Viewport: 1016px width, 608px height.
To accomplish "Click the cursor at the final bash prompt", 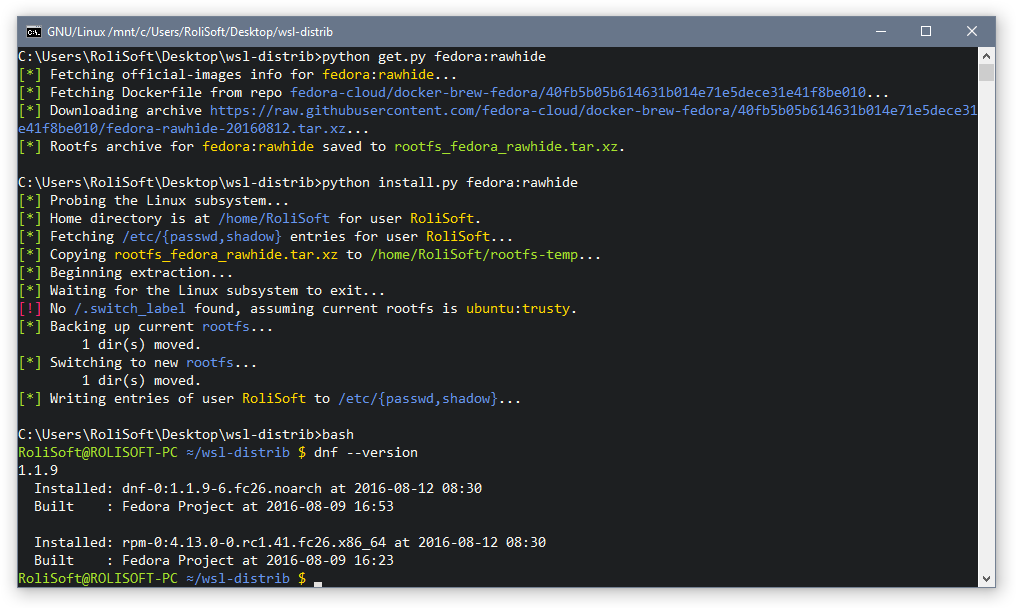I will click(318, 583).
